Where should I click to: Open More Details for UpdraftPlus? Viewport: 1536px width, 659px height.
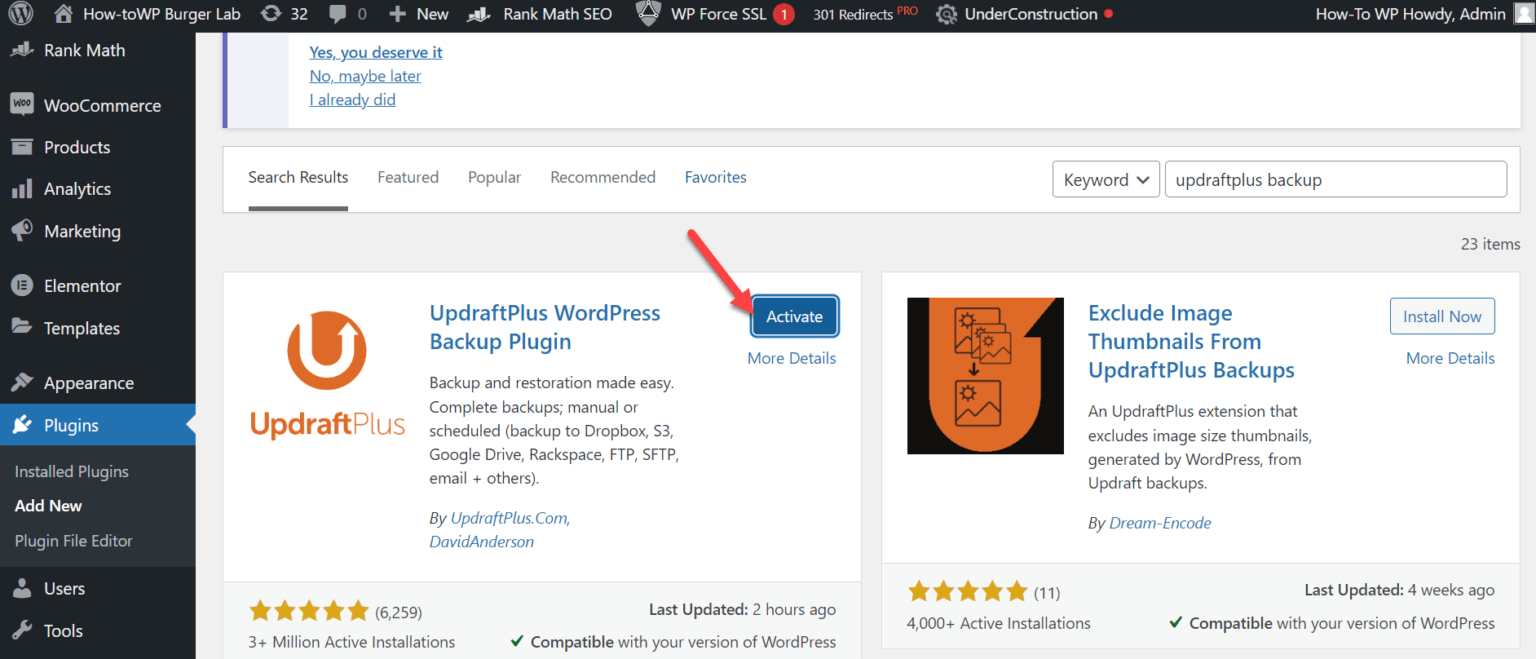pos(791,358)
